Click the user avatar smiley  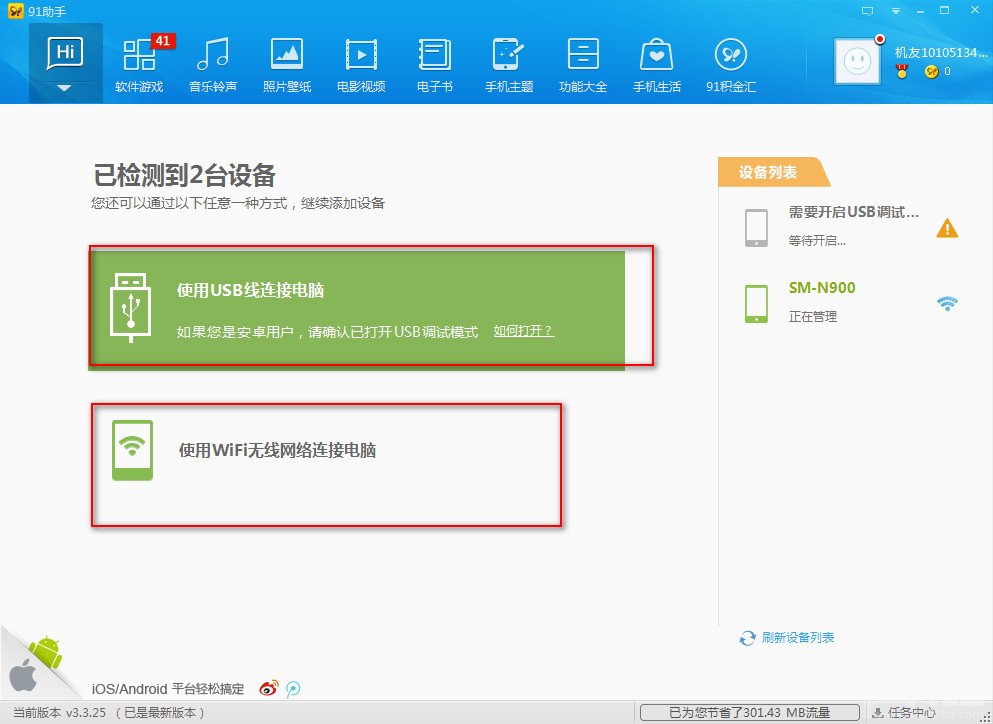857,61
